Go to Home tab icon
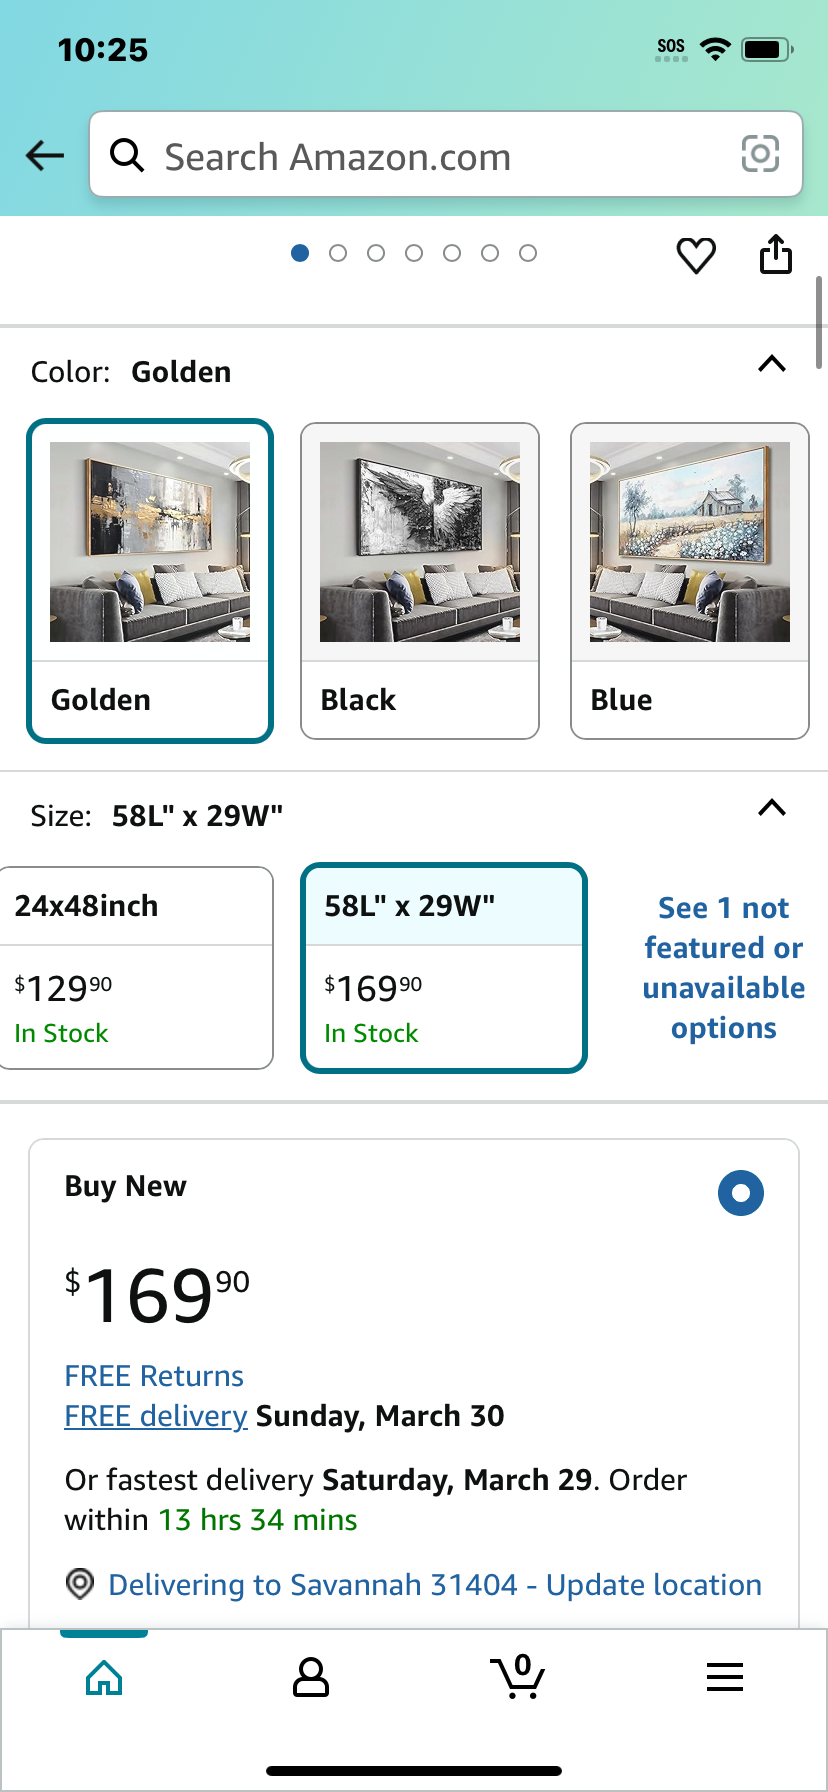Image resolution: width=828 pixels, height=1792 pixels. (104, 1678)
